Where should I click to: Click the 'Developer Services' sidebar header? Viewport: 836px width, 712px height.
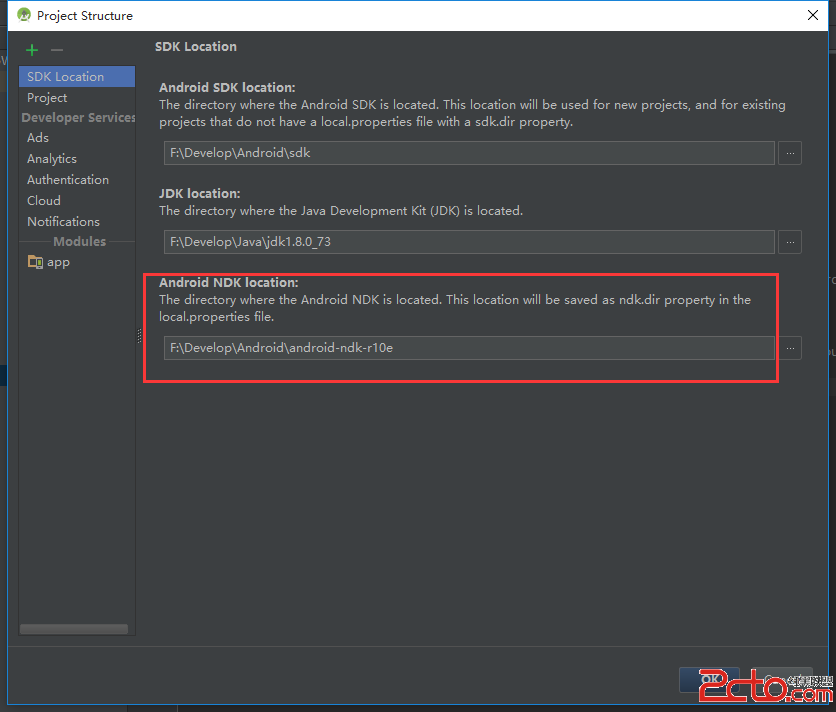[x=78, y=117]
